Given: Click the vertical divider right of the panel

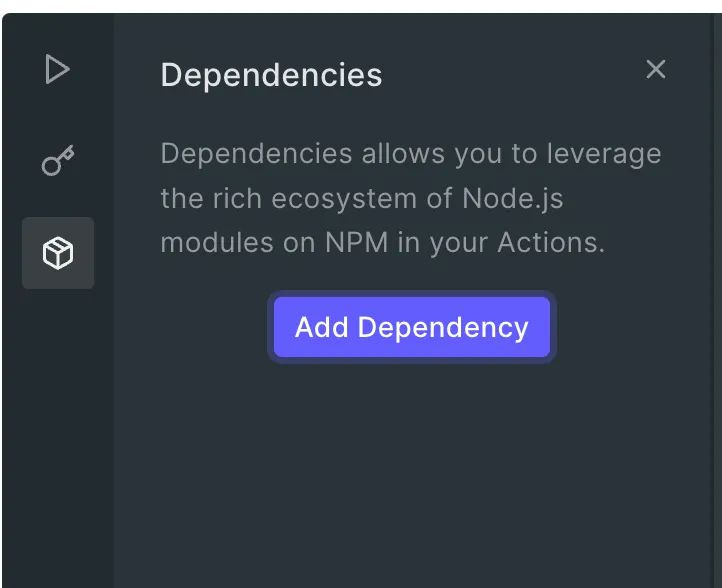Looking at the screenshot, I should tap(712, 300).
